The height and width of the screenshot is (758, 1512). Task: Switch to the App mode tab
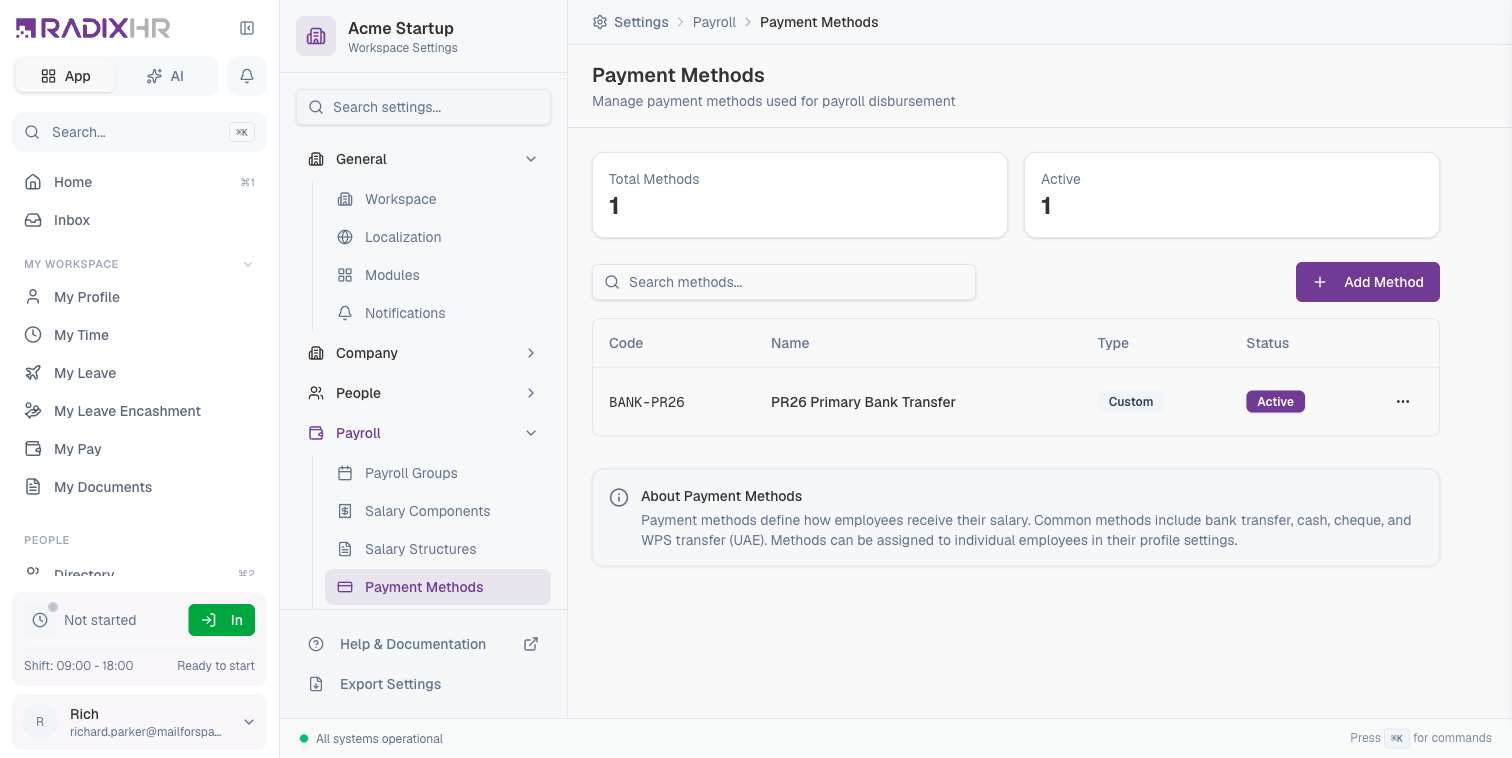tap(66, 76)
